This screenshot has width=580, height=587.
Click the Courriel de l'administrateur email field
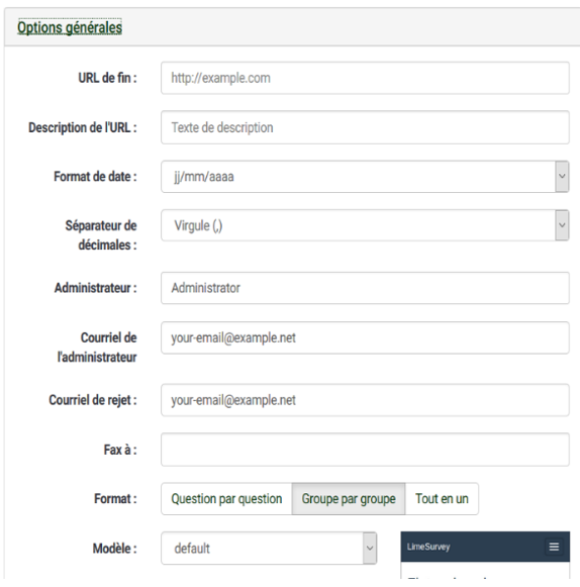click(x=365, y=338)
